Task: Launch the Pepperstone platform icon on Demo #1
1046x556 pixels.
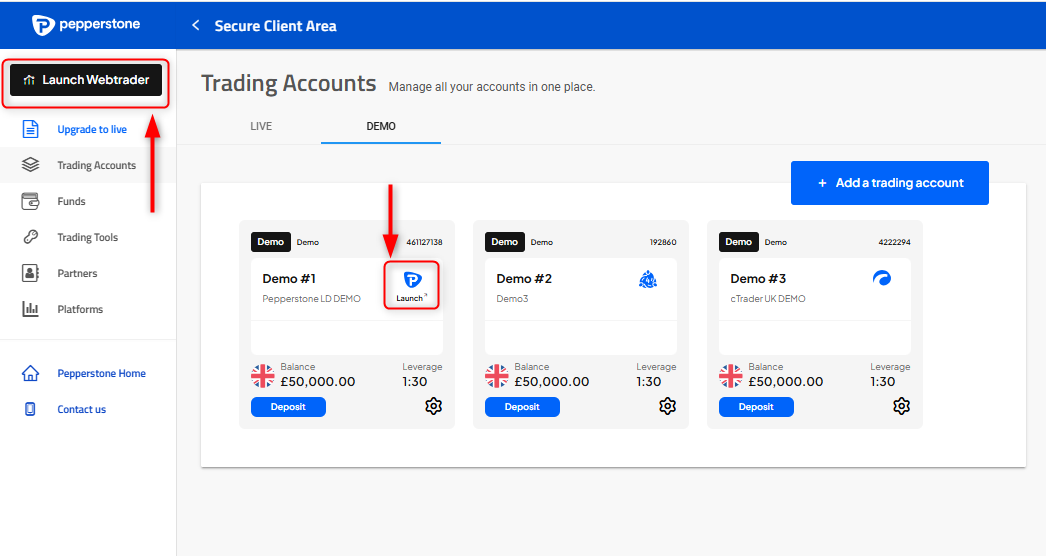Action: point(411,285)
